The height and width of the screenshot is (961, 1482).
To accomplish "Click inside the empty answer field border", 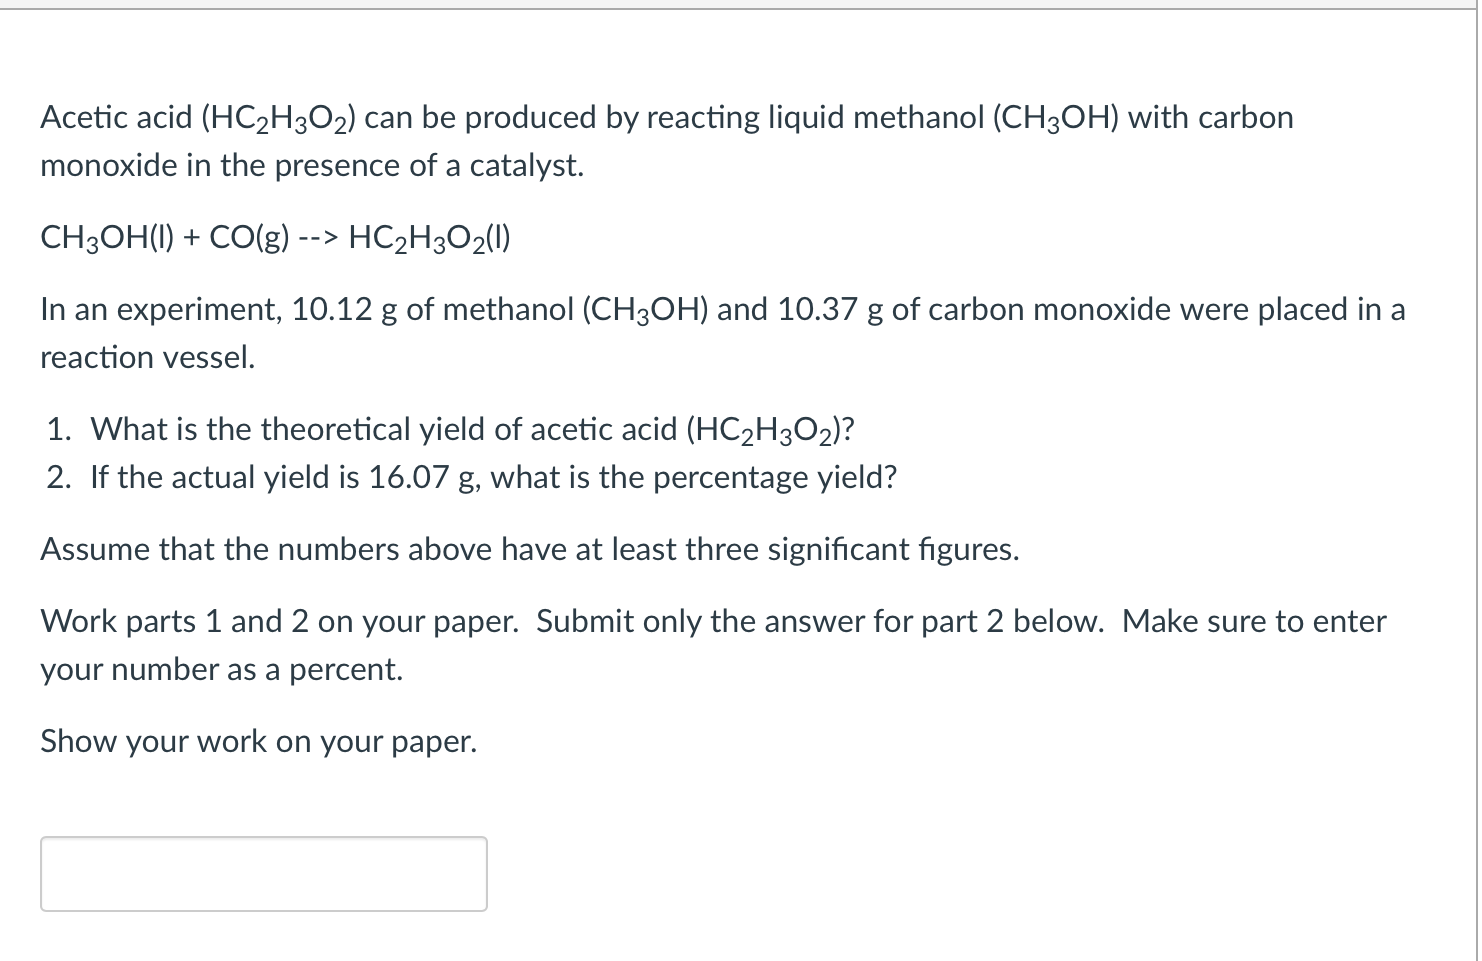I will point(262,873).
